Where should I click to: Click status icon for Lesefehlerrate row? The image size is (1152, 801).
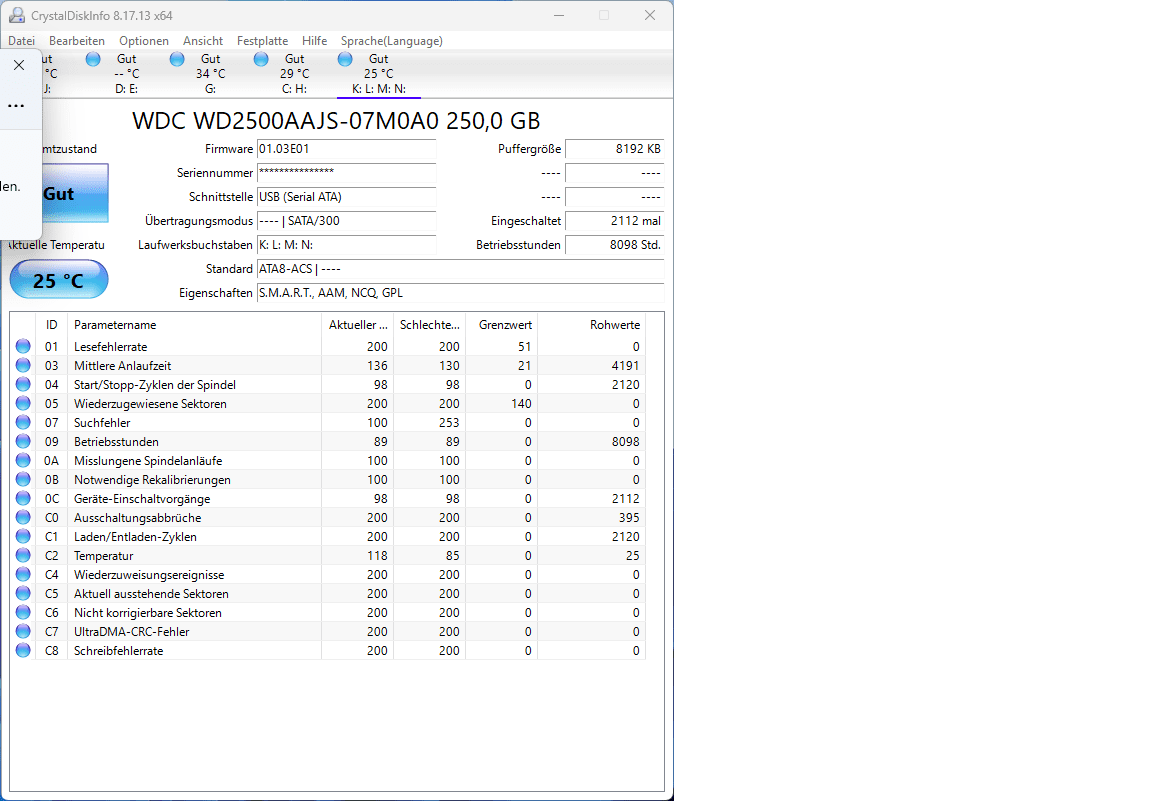(x=24, y=346)
